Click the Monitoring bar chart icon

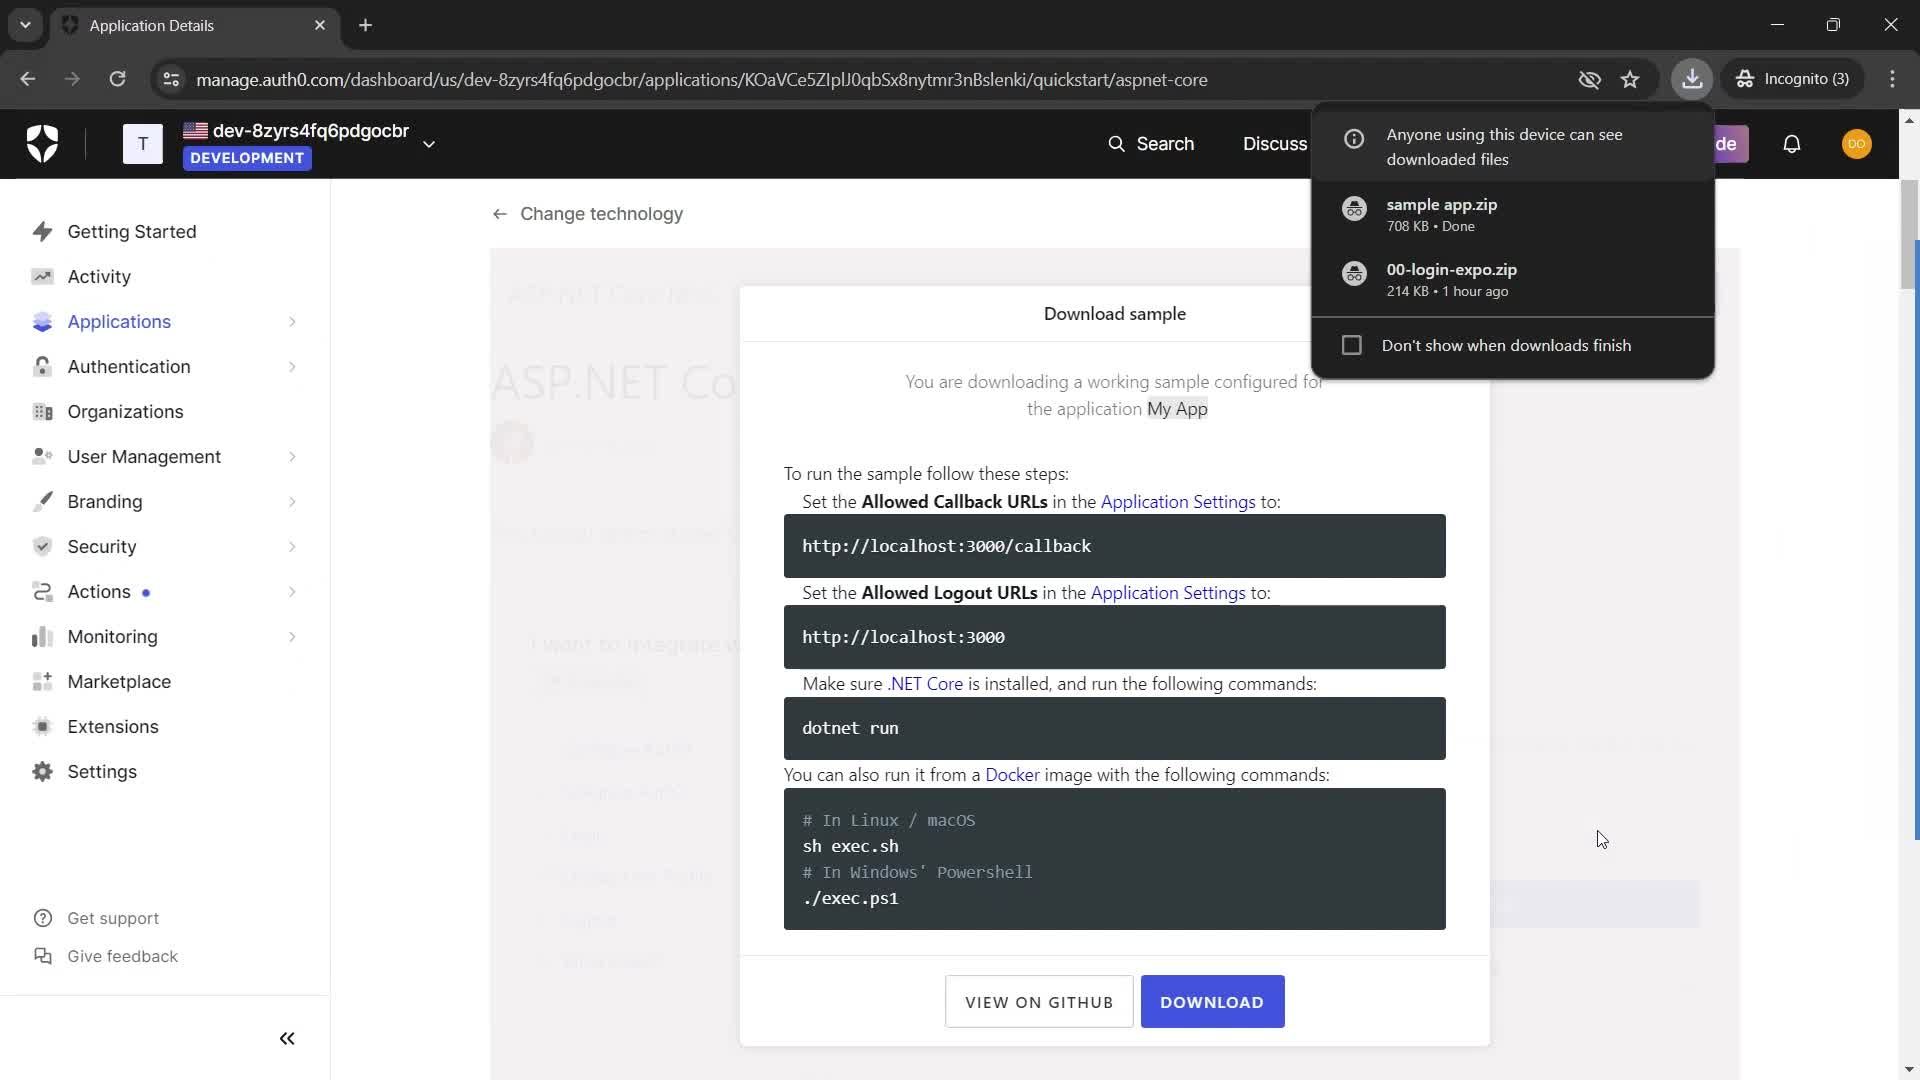coord(42,637)
